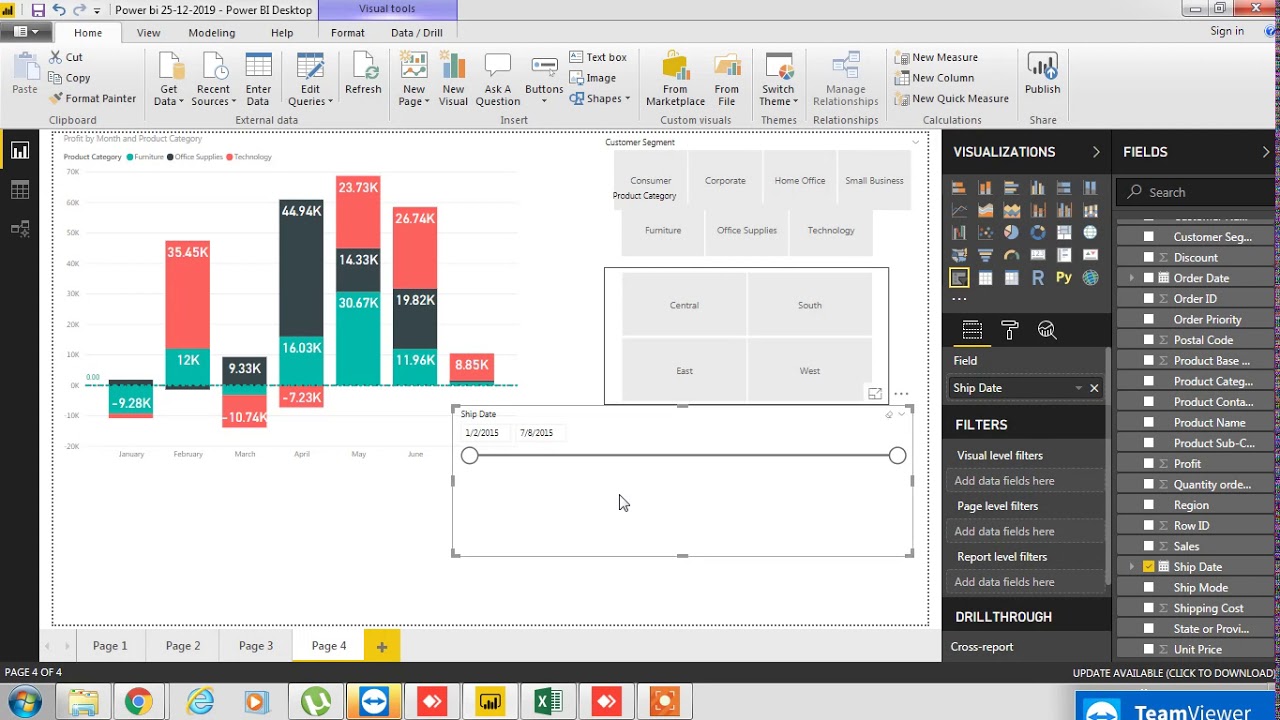Screen dimensions: 1280x720
Task: Expand the Order Date hierarchy arrow
Action: tap(1131, 278)
